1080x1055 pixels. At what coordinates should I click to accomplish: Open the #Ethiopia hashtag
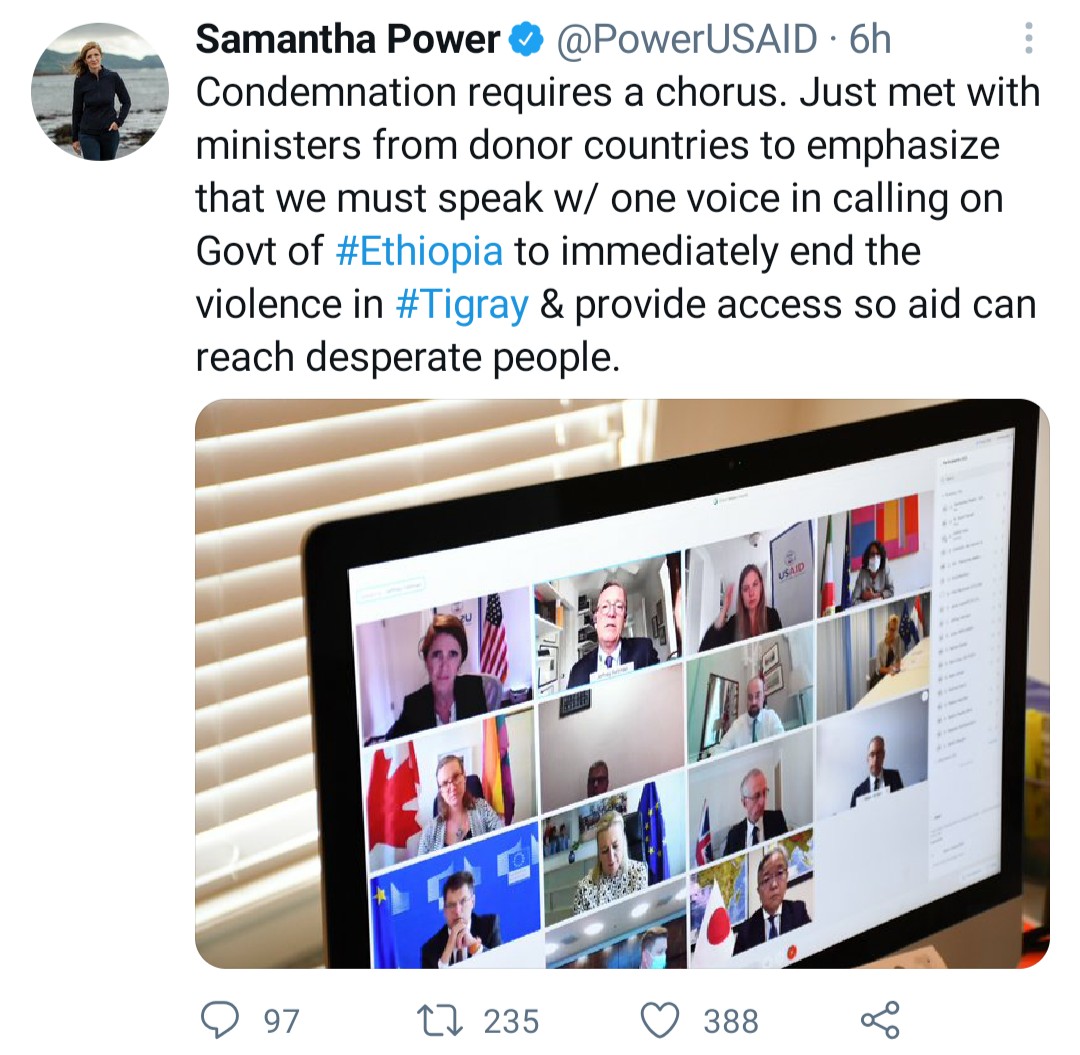point(419,251)
